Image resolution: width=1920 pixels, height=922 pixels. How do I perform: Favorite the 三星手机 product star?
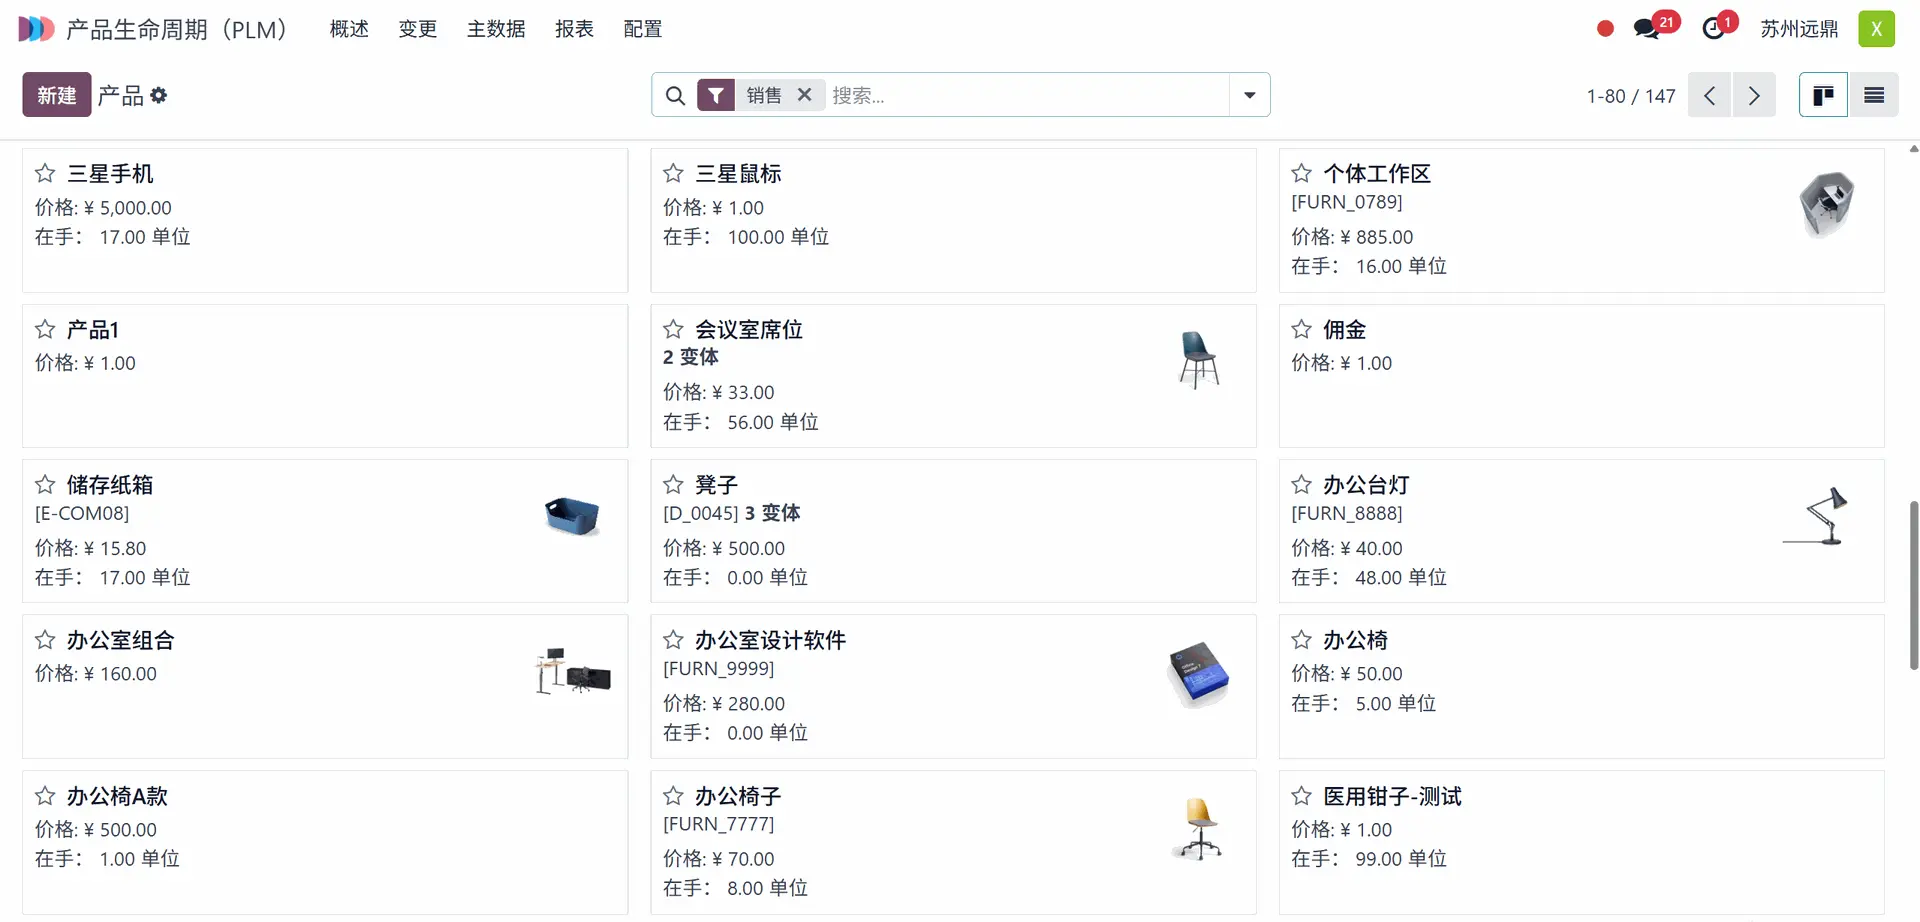(x=45, y=173)
